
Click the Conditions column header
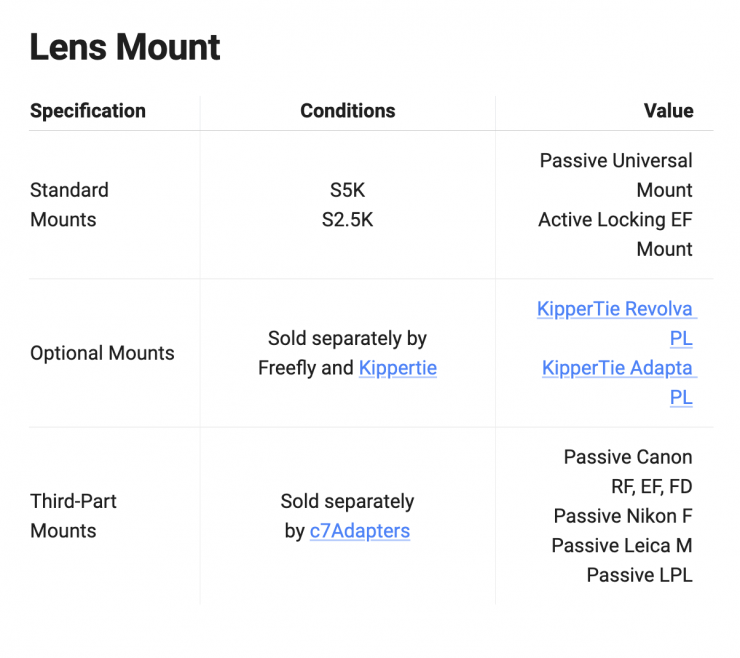(x=347, y=111)
